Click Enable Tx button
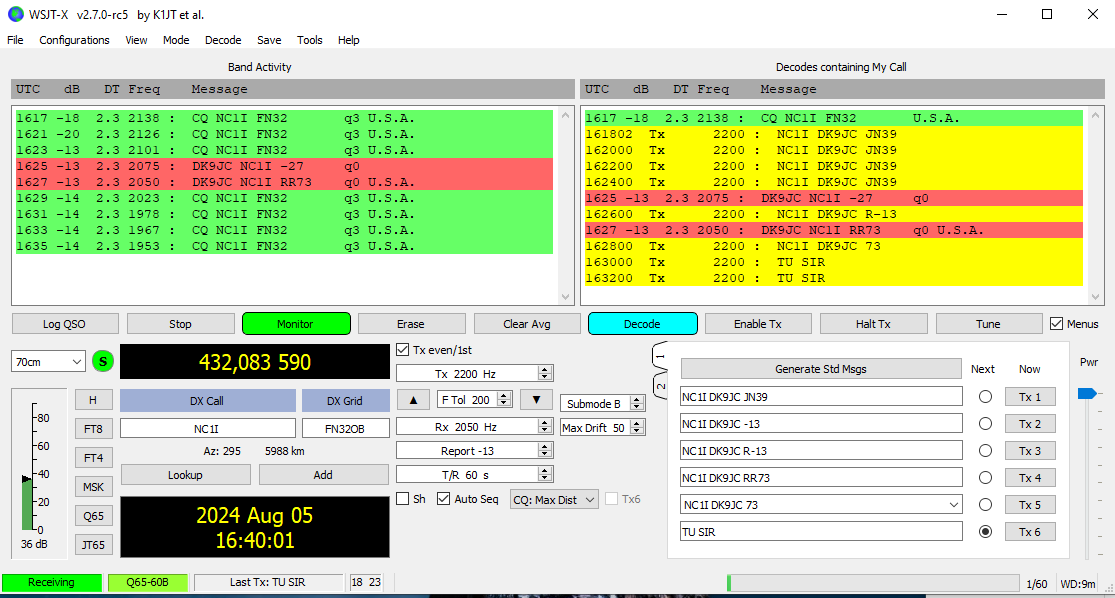The width and height of the screenshot is (1115, 598). click(758, 324)
